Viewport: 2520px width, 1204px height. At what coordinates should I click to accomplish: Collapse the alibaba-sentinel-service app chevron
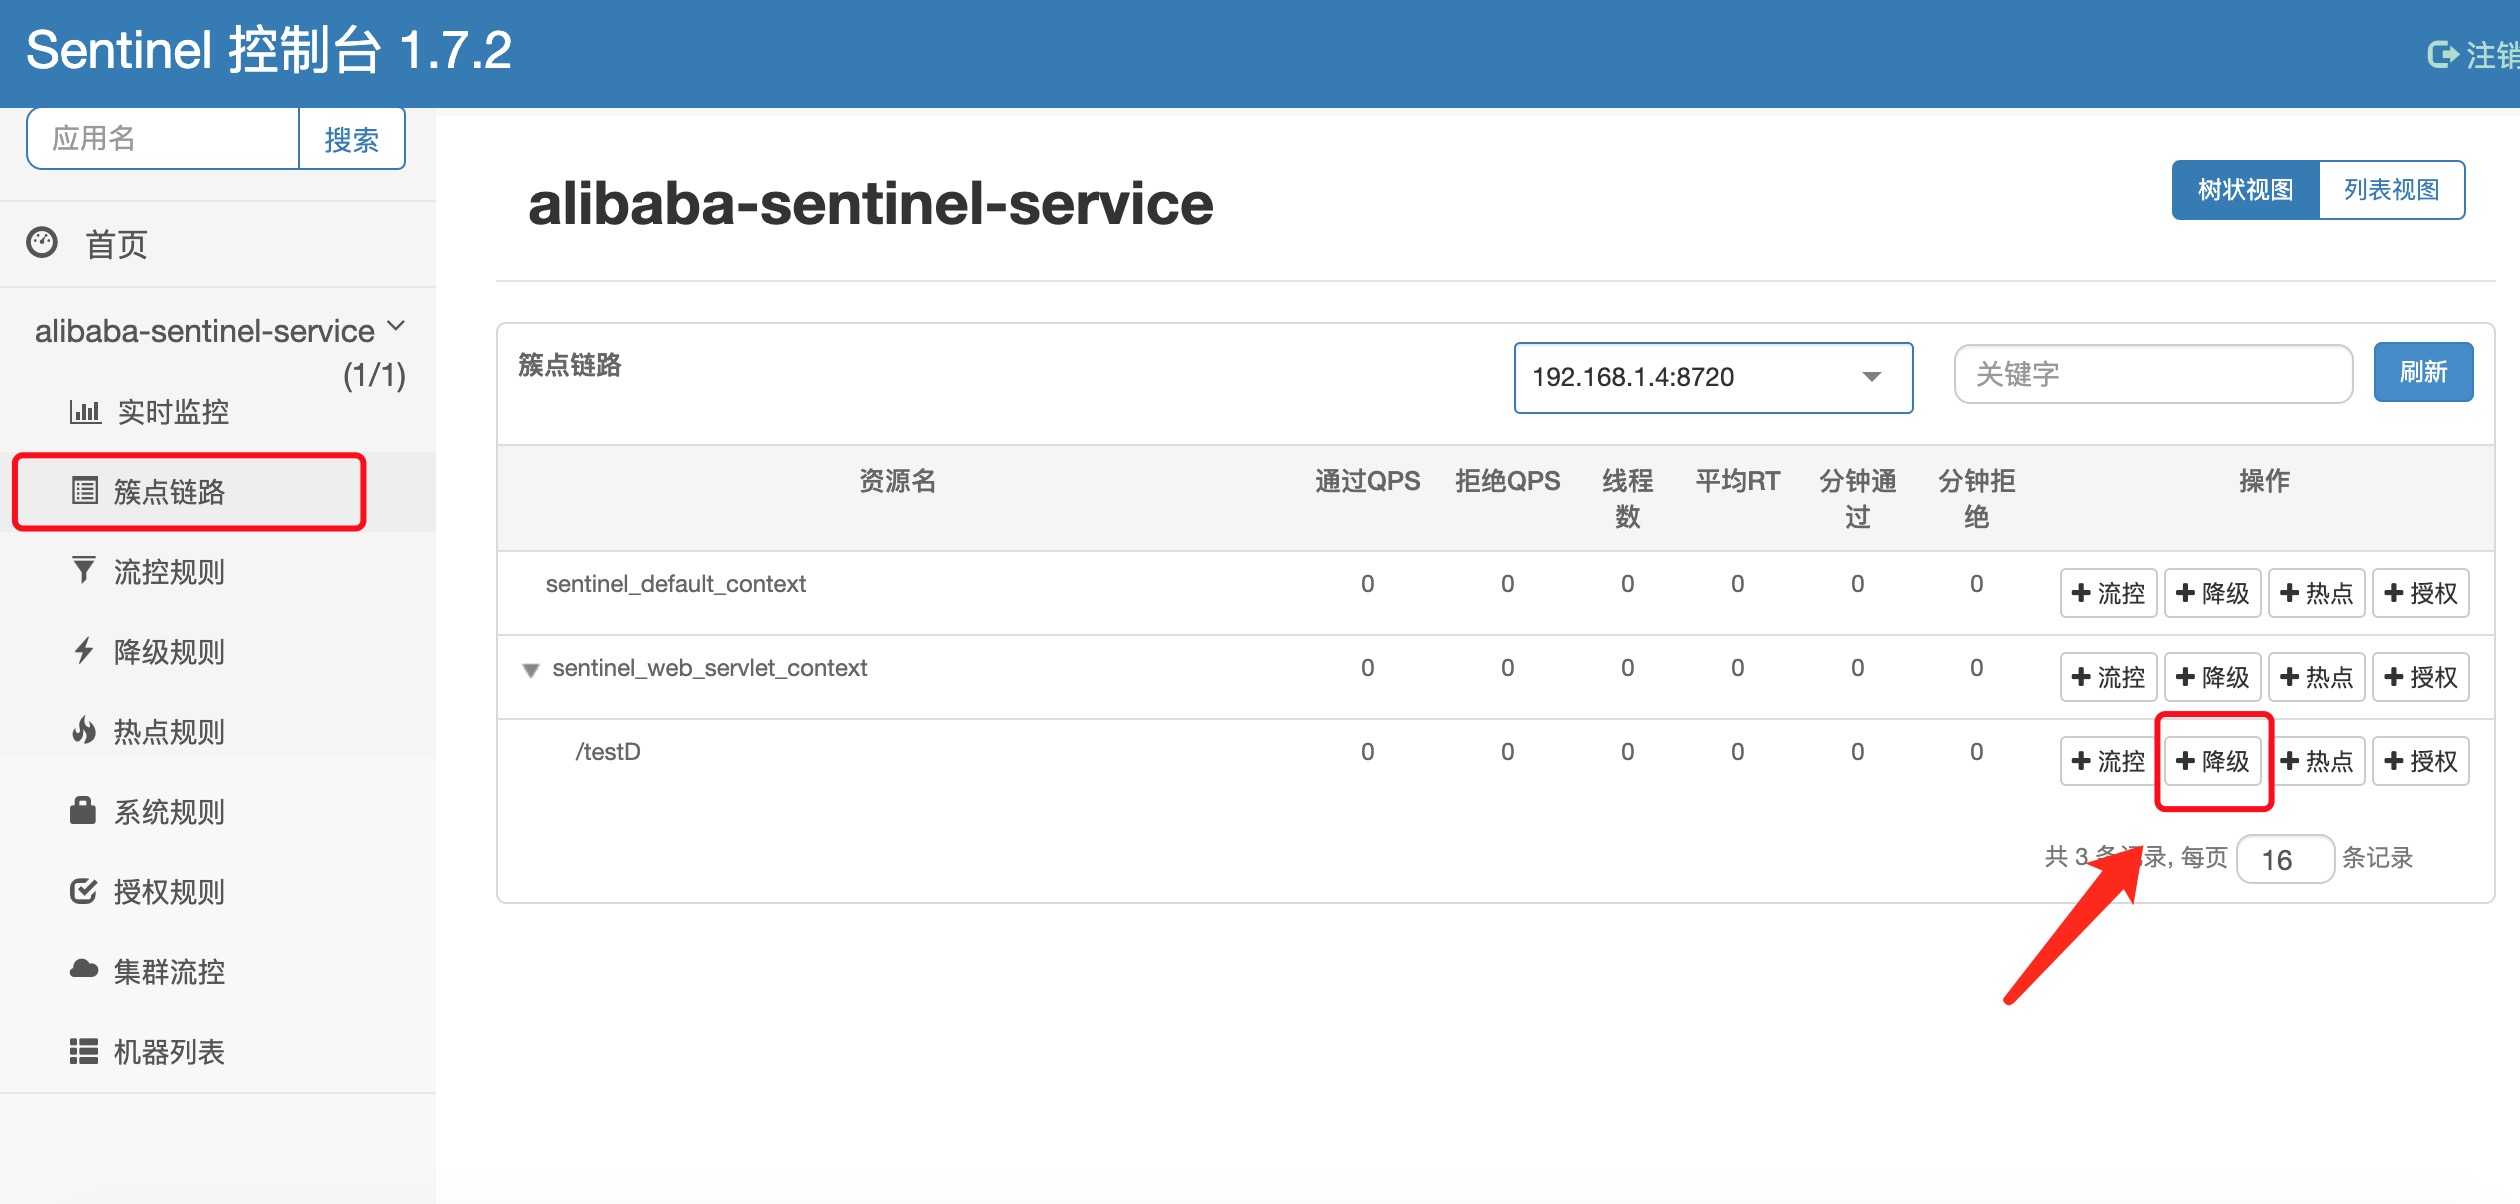click(396, 326)
